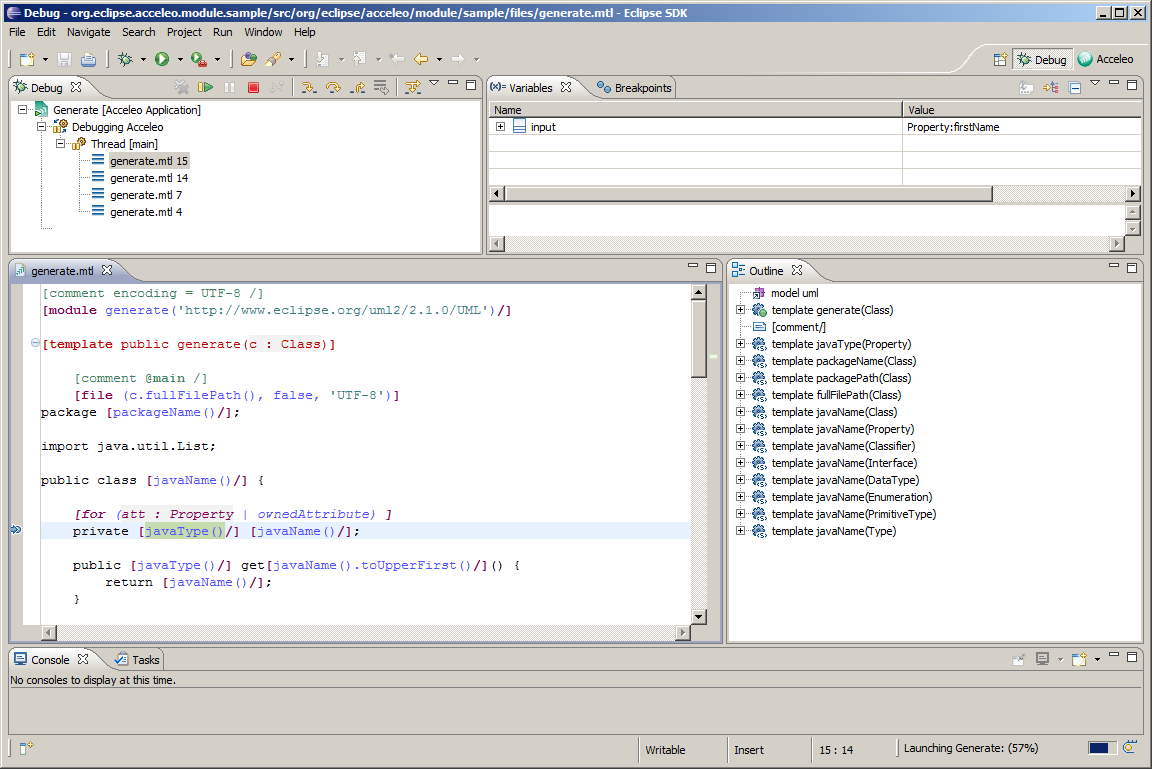
Task: Click the Step Into icon
Action: click(309, 87)
